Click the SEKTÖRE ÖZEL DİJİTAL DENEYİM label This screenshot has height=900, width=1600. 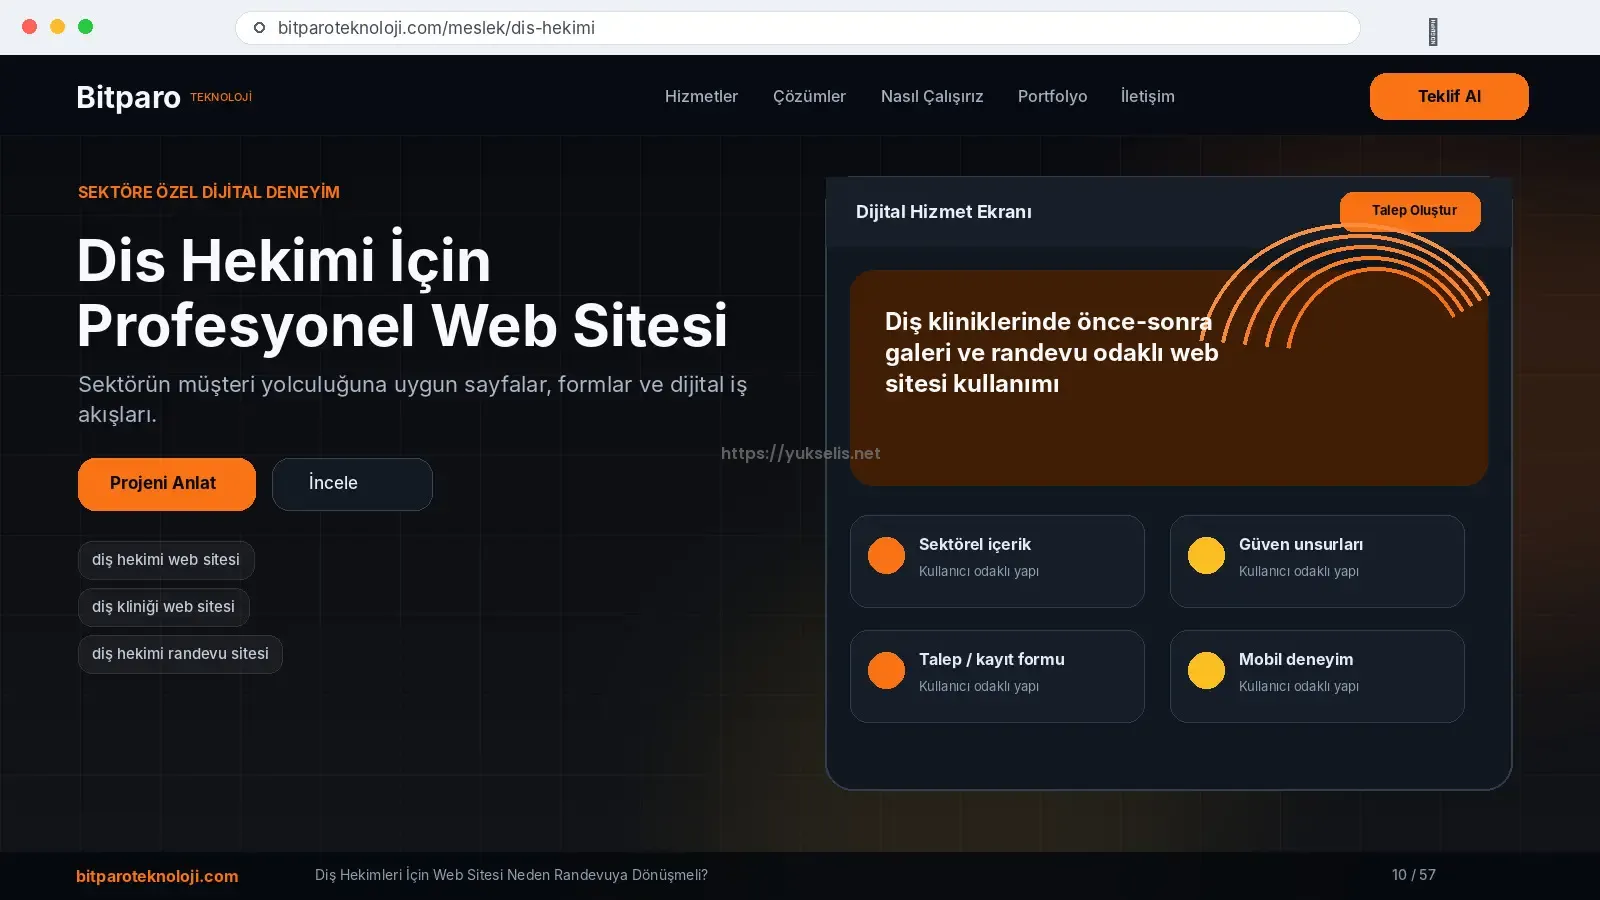[x=209, y=192]
